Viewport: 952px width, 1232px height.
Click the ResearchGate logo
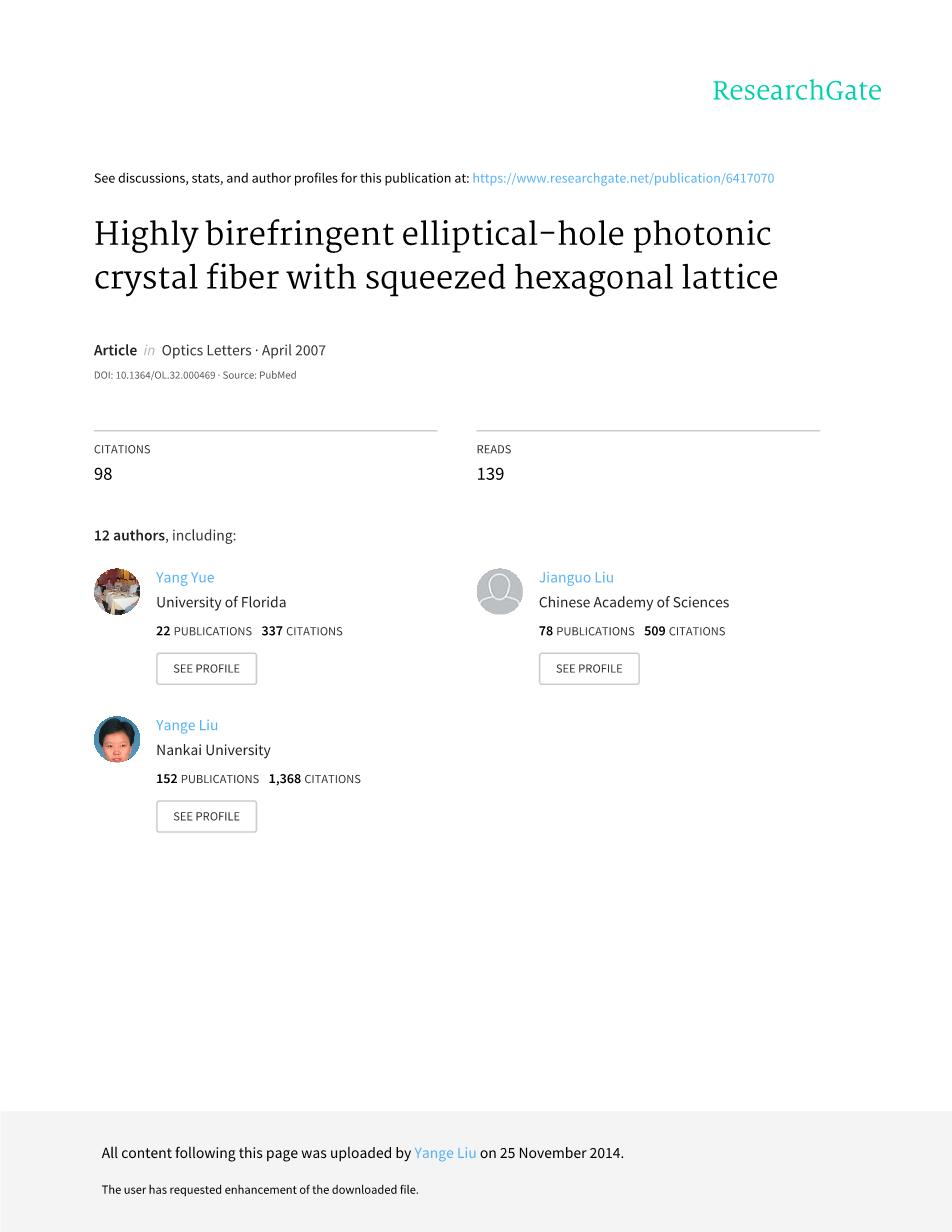click(796, 91)
